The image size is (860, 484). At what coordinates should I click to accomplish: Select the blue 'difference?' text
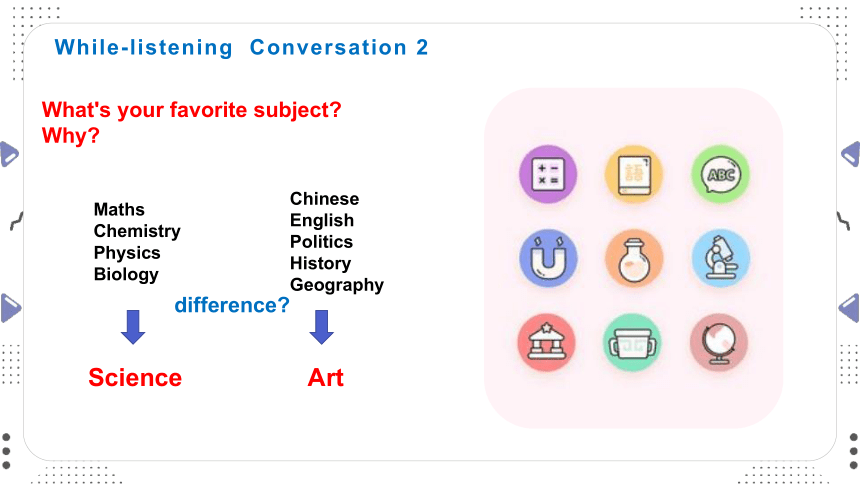(232, 305)
